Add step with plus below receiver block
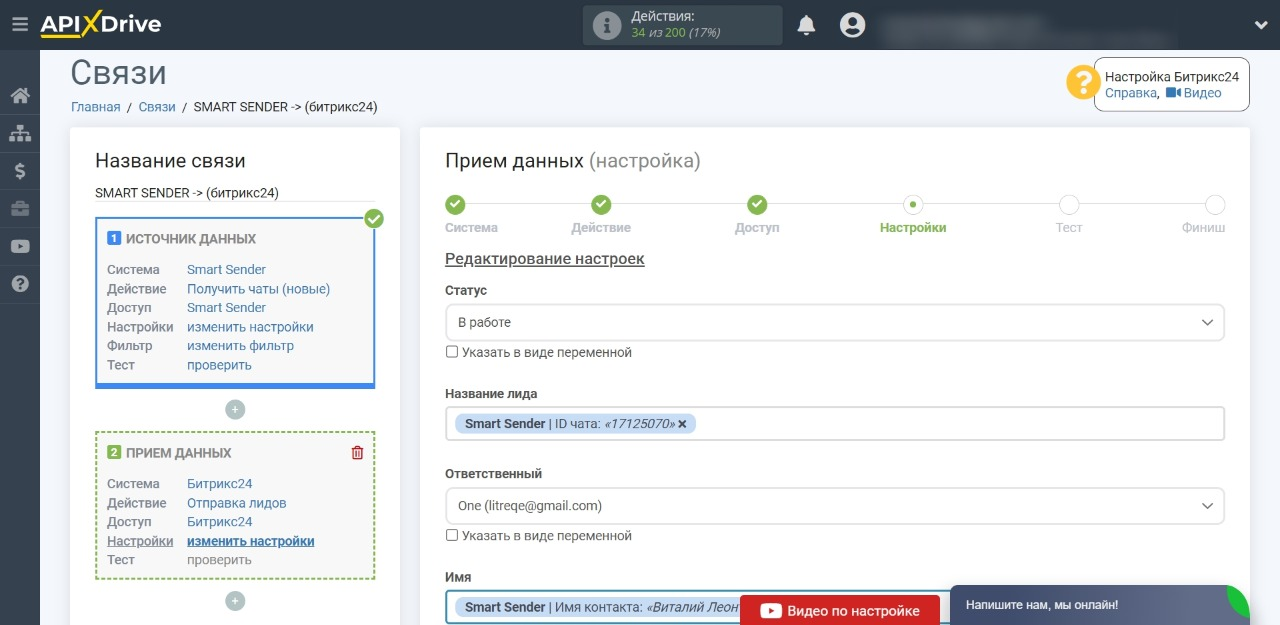 [x=235, y=601]
